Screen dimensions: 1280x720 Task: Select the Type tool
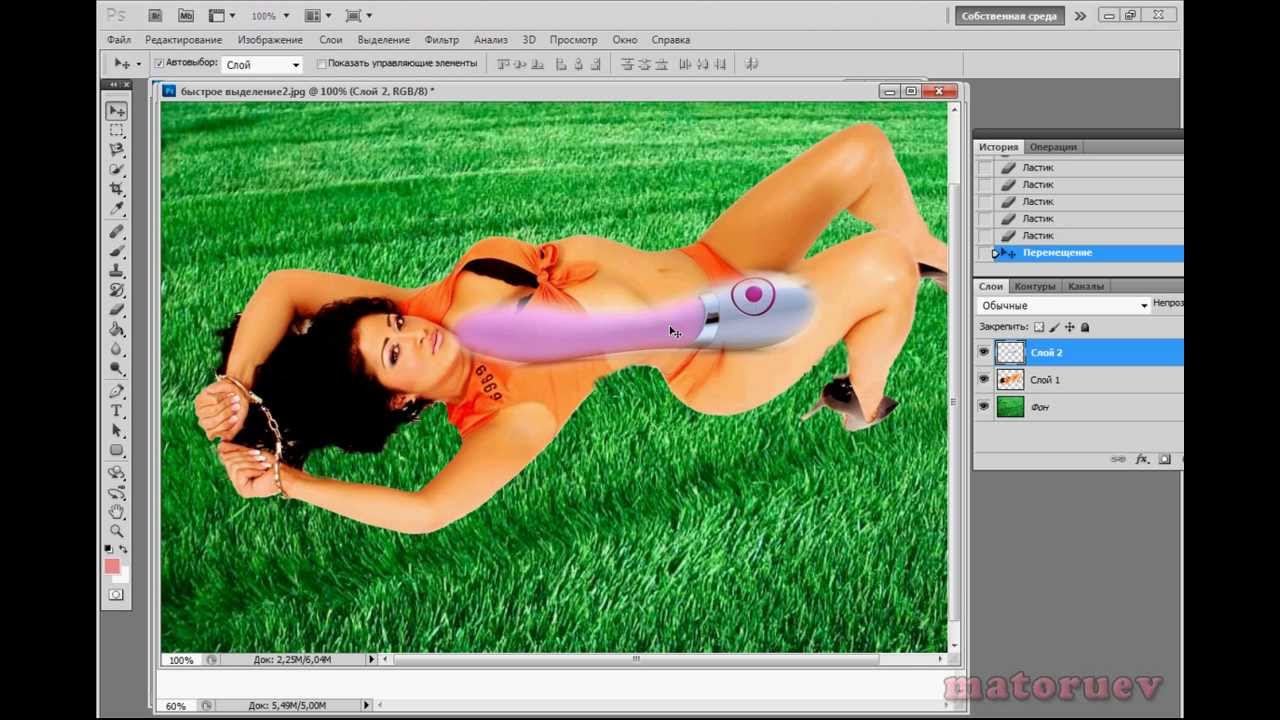pyautogui.click(x=117, y=411)
